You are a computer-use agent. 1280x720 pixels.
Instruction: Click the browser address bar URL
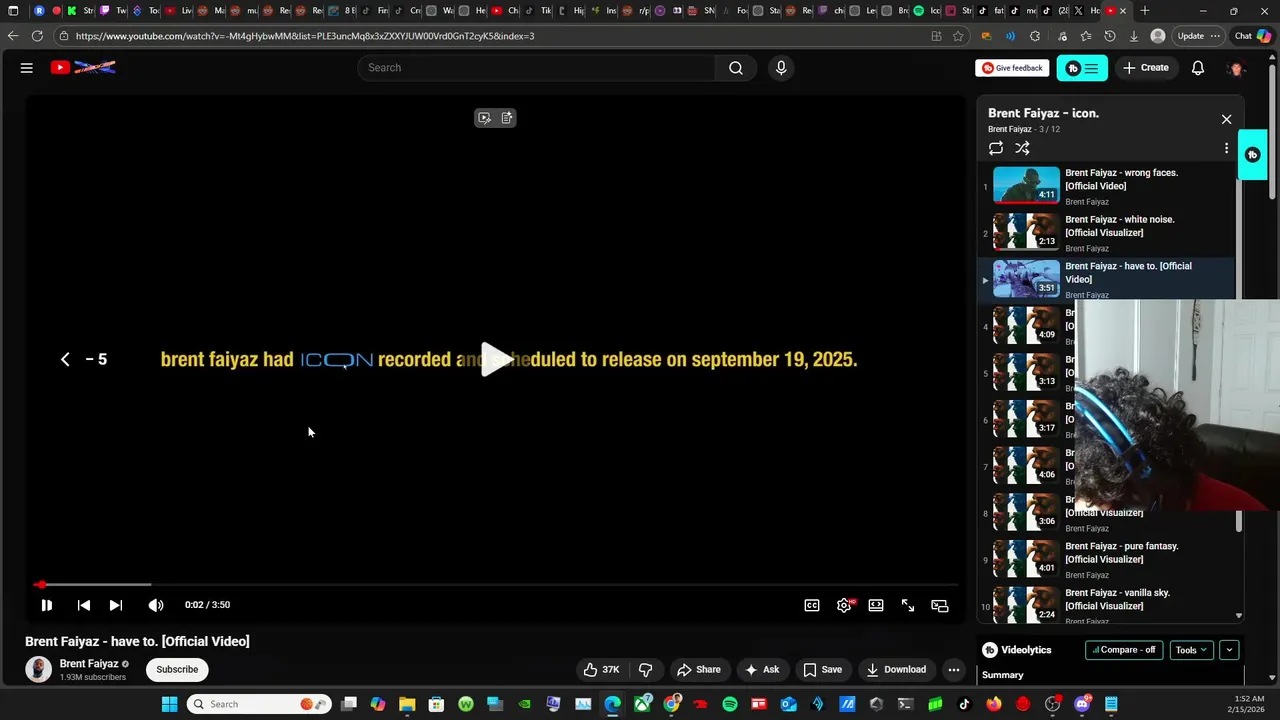[305, 36]
